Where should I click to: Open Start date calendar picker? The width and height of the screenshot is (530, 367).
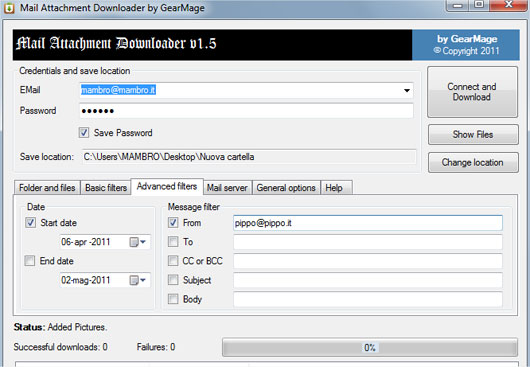coord(138,242)
